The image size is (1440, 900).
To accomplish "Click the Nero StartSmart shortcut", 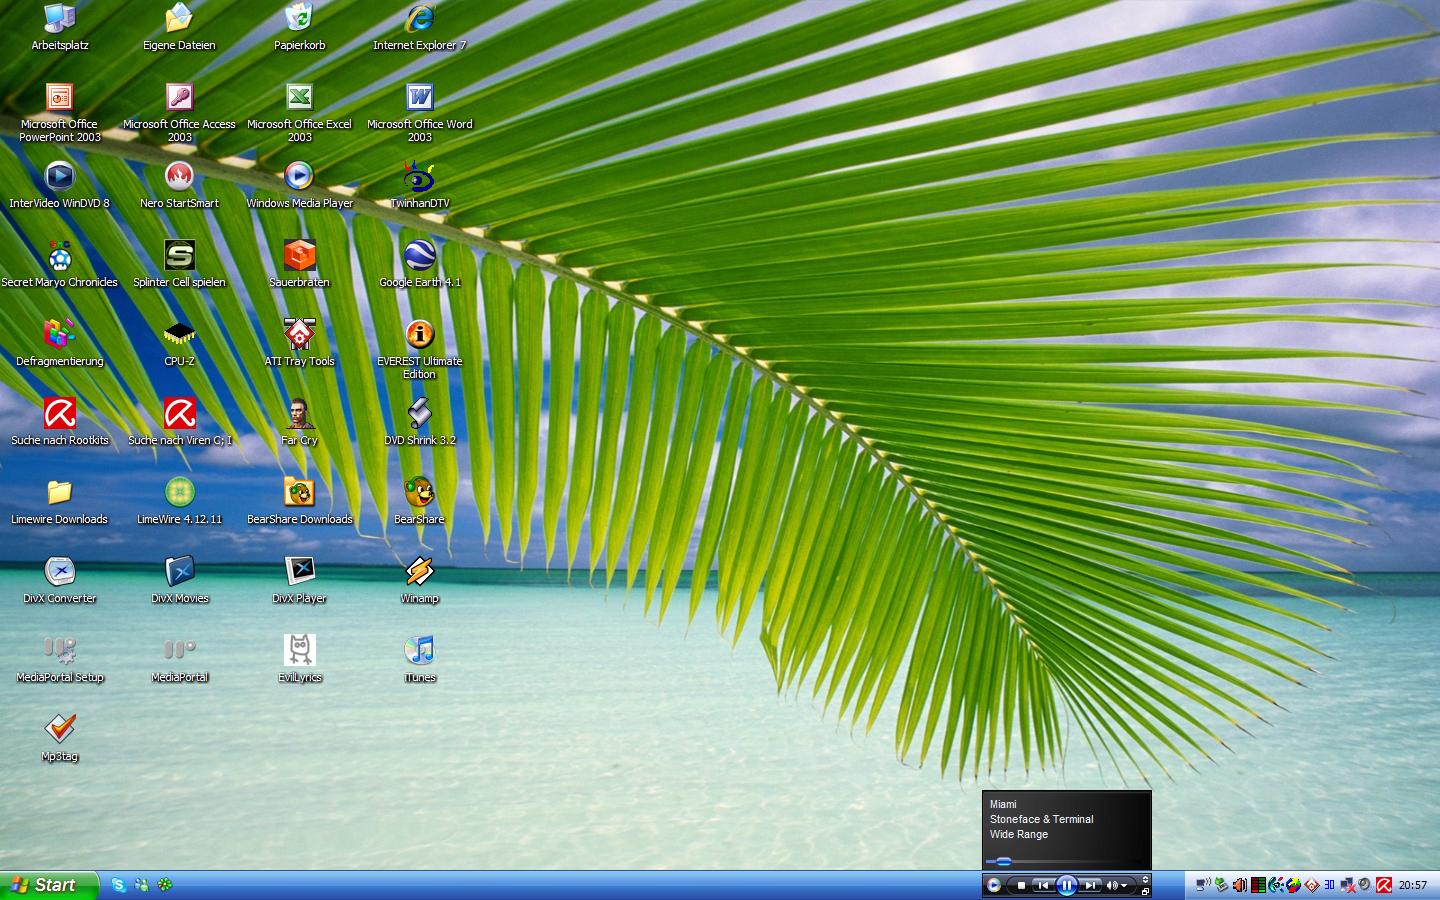I will point(179,178).
